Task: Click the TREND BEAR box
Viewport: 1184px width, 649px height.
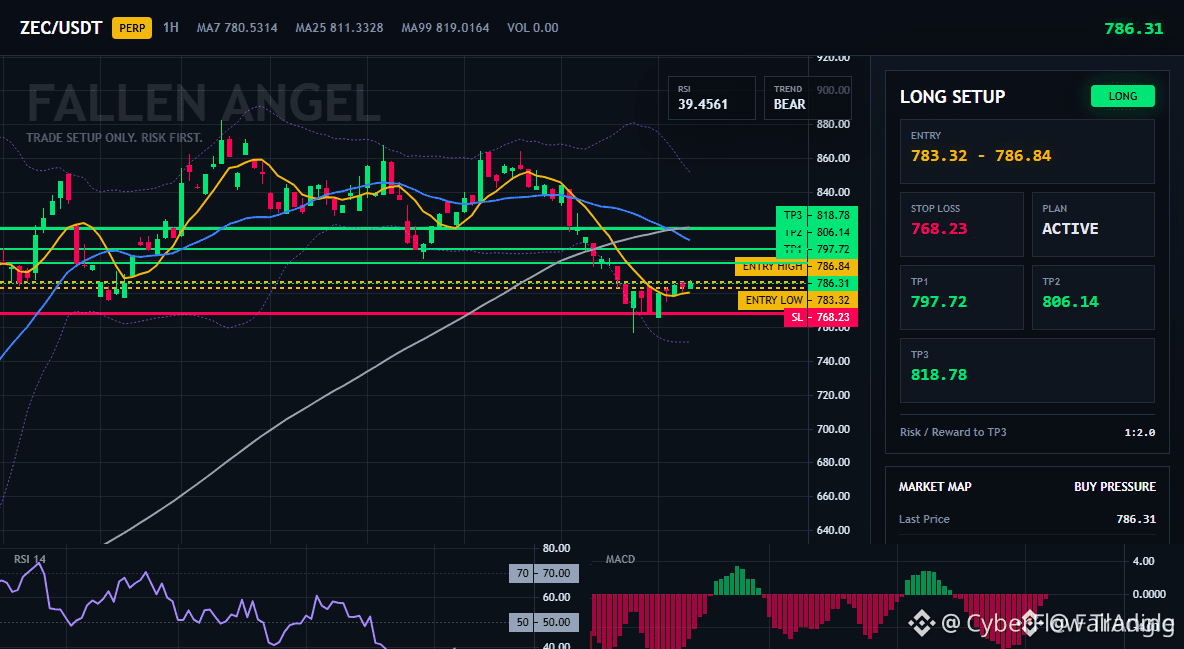Action: pyautogui.click(x=807, y=97)
